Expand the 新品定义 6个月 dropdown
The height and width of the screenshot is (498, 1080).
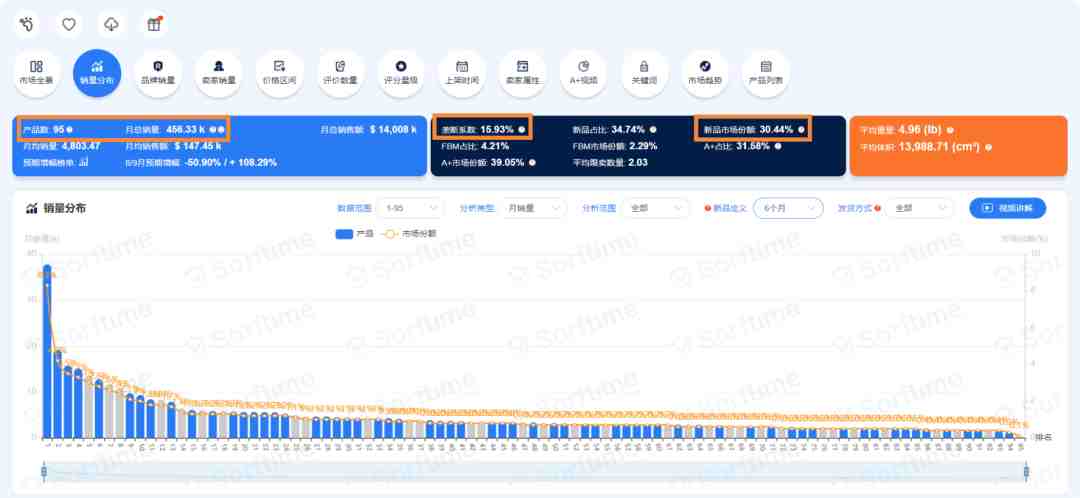(x=788, y=208)
